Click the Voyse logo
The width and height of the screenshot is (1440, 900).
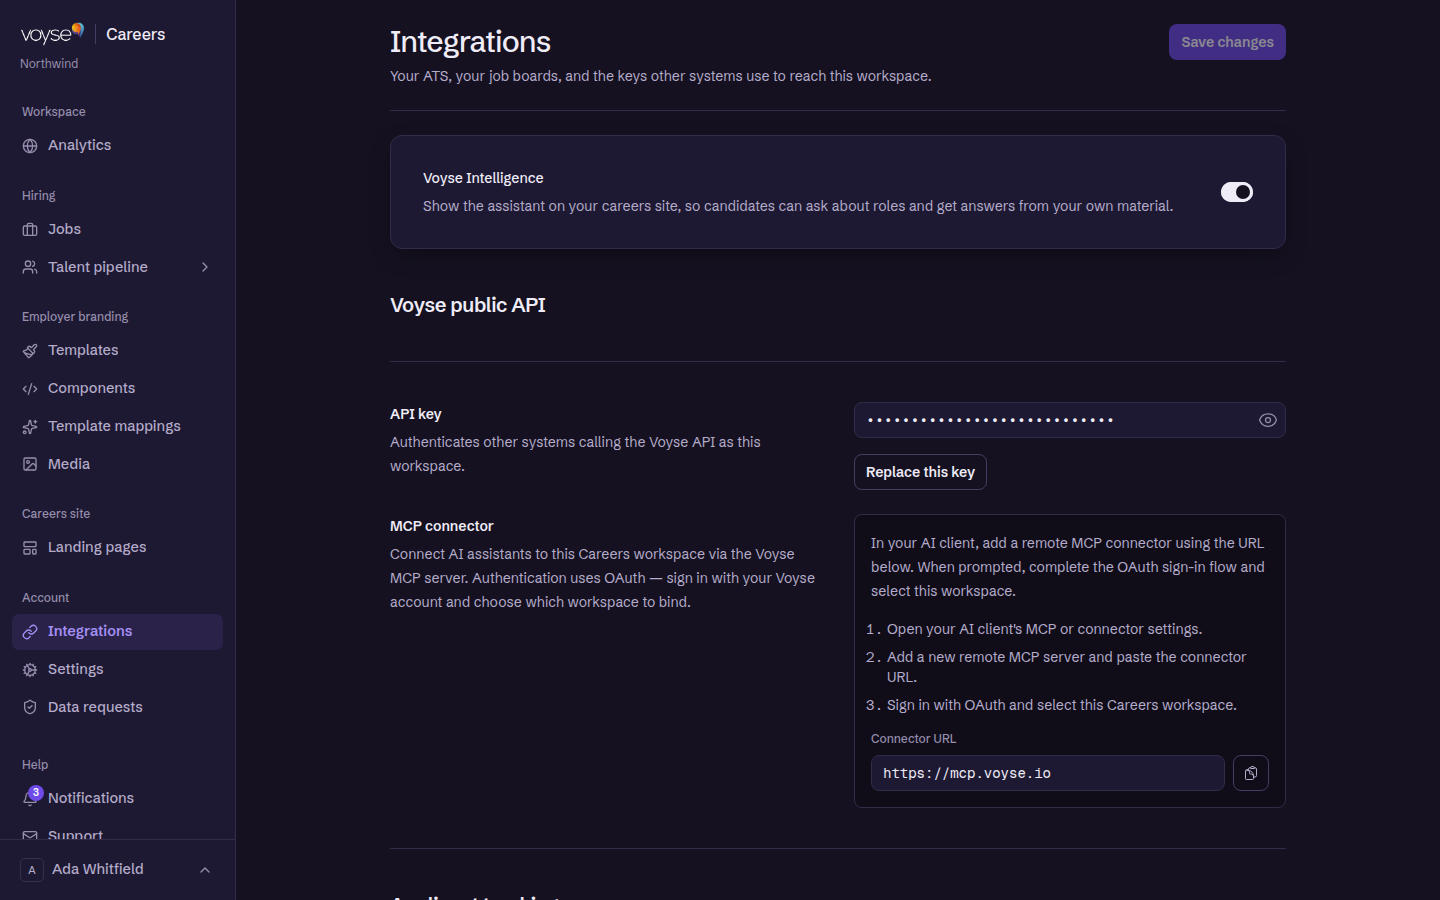point(52,34)
